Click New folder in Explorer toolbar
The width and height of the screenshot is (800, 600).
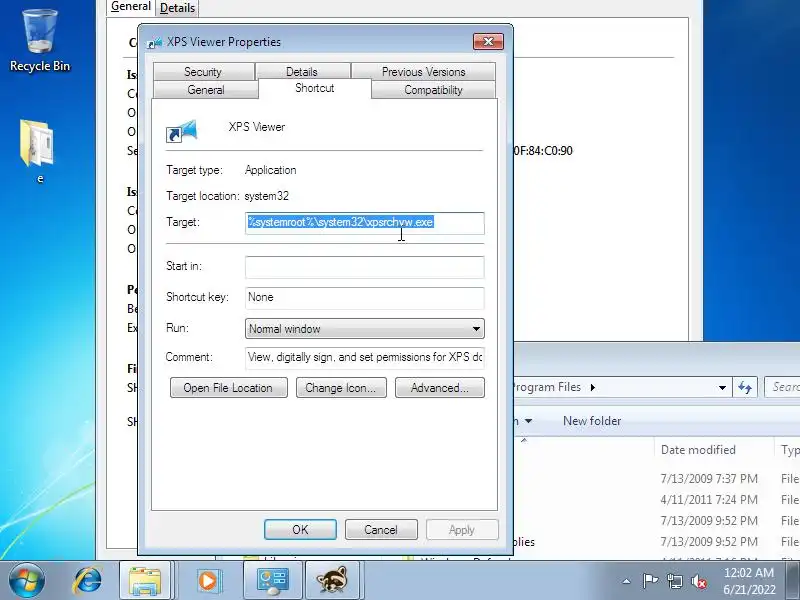592,421
